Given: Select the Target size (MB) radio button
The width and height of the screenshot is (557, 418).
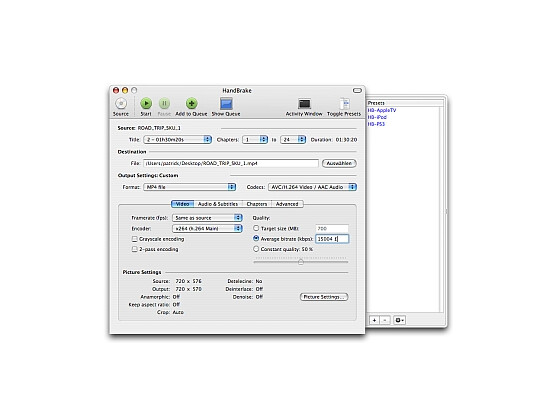Looking at the screenshot, I should (x=256, y=228).
